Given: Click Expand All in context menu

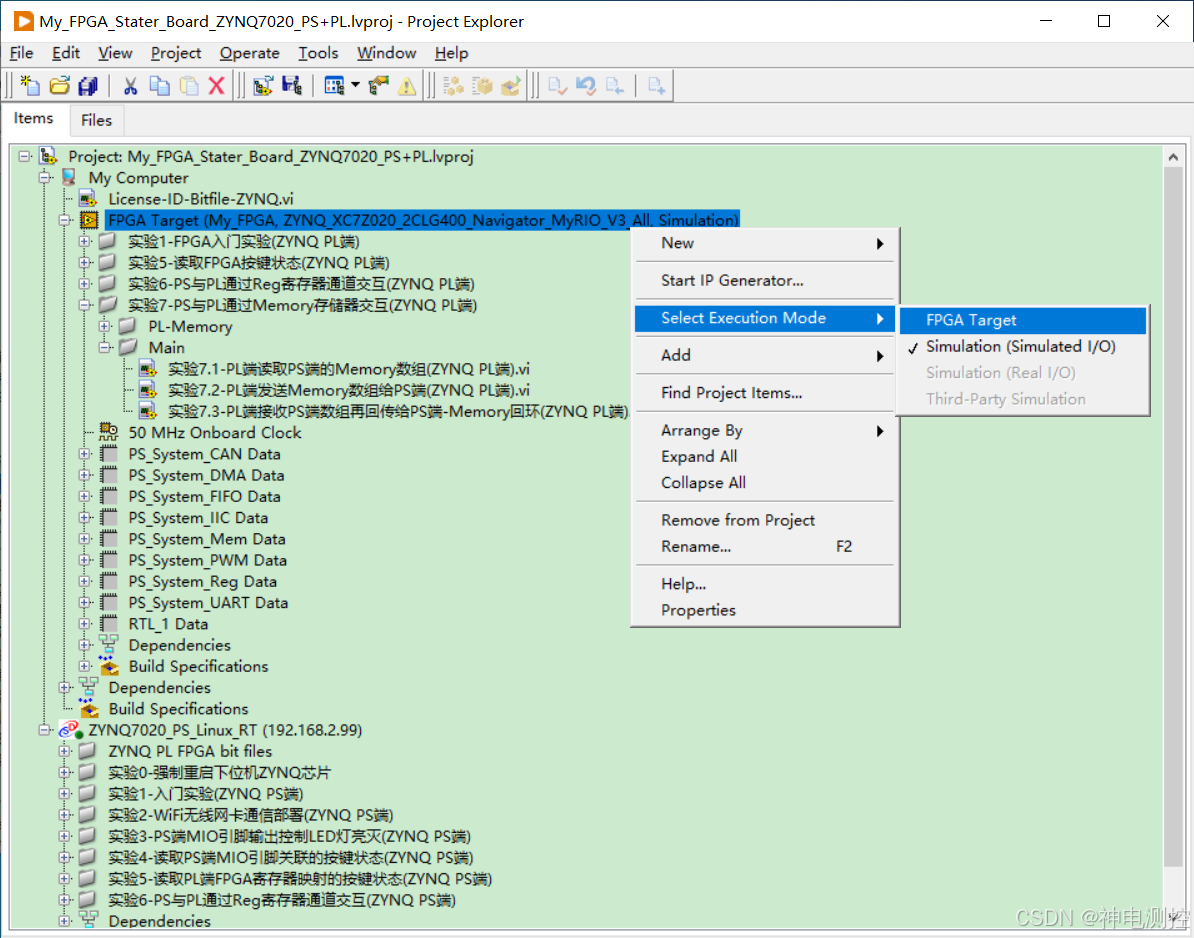Looking at the screenshot, I should point(765,457).
